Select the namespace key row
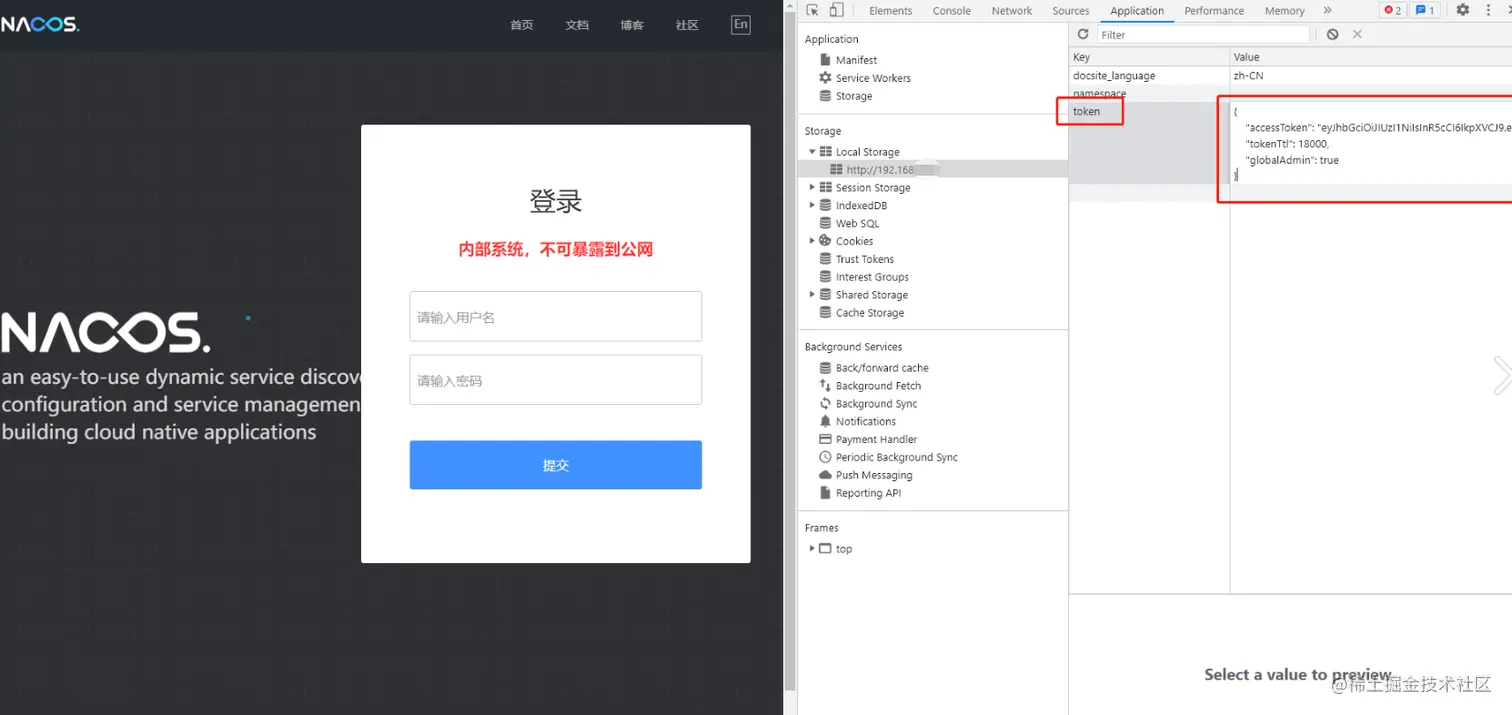 point(1149,93)
